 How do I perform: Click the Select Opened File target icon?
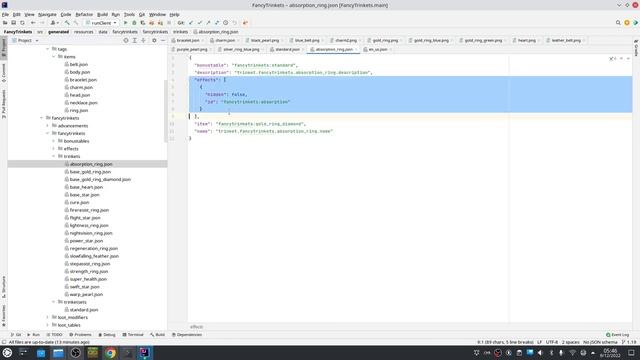pyautogui.click(x=126, y=40)
